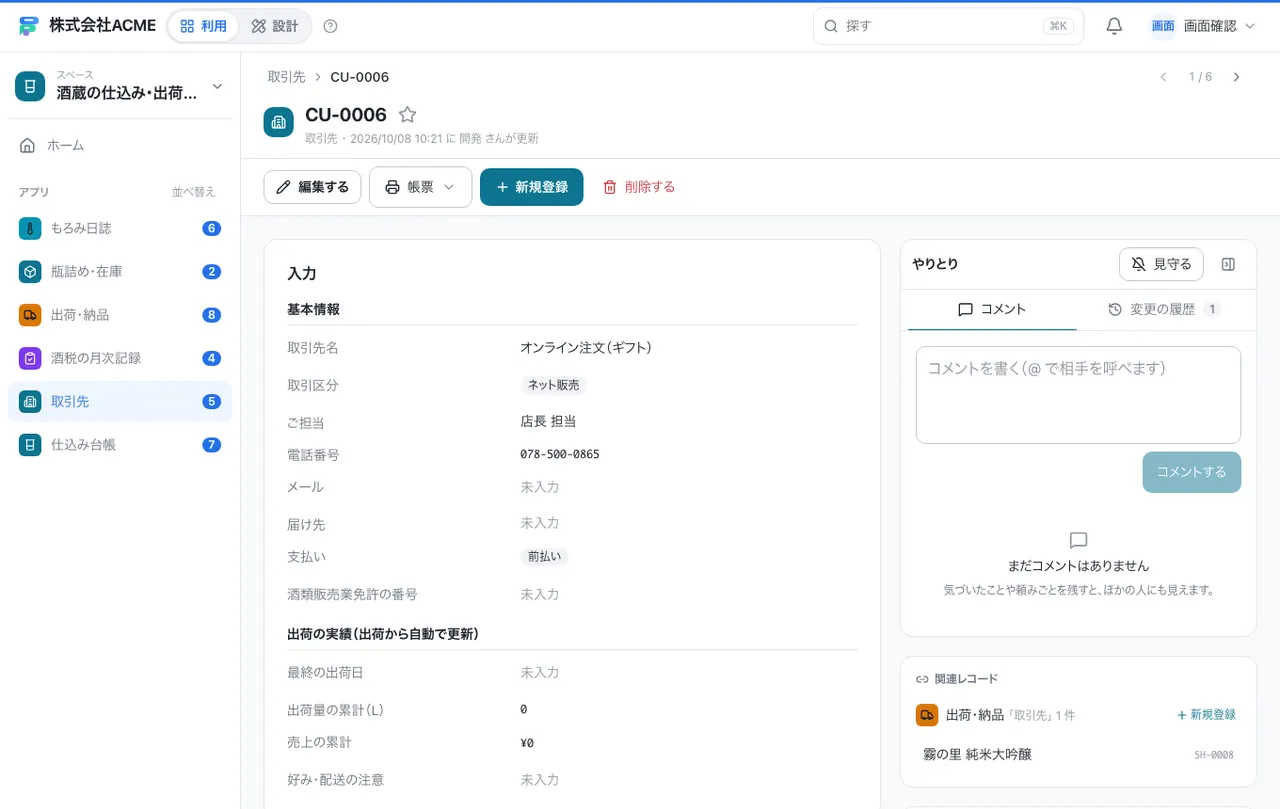Screen dimensions: 1280x809
Task: Click the コメントする submit button
Action: click(1192, 472)
